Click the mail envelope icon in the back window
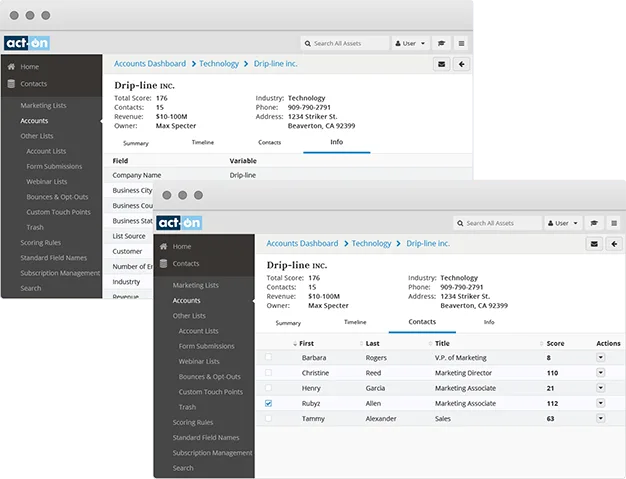 coord(442,64)
